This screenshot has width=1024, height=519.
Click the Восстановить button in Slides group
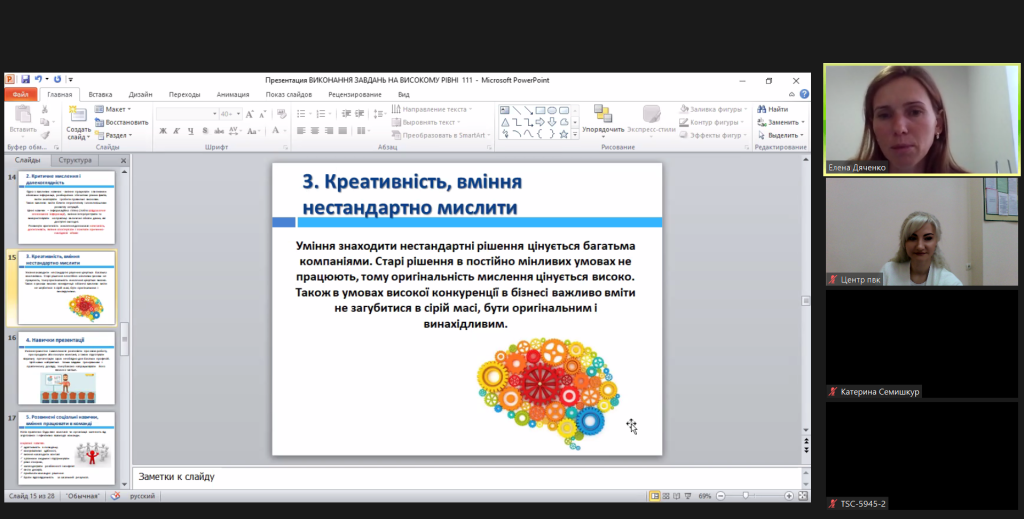[121, 122]
